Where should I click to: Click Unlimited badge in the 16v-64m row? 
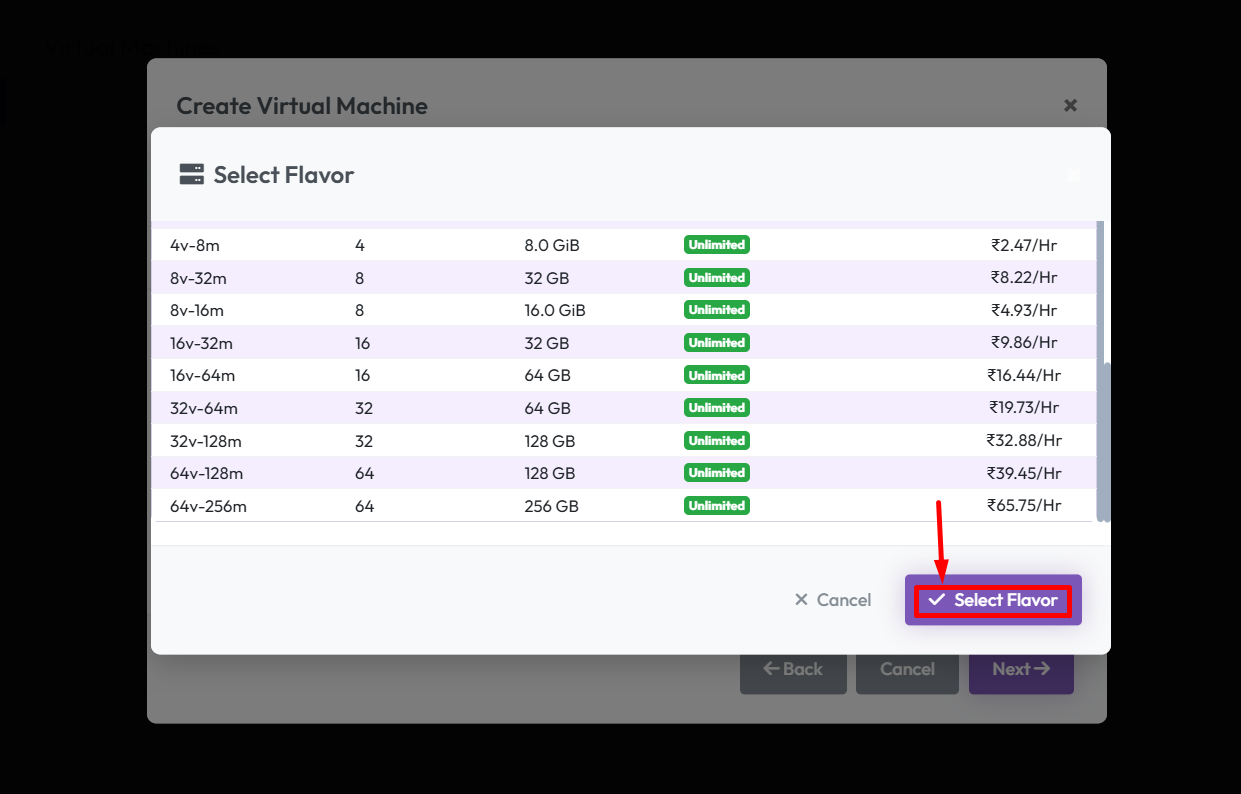[716, 376]
